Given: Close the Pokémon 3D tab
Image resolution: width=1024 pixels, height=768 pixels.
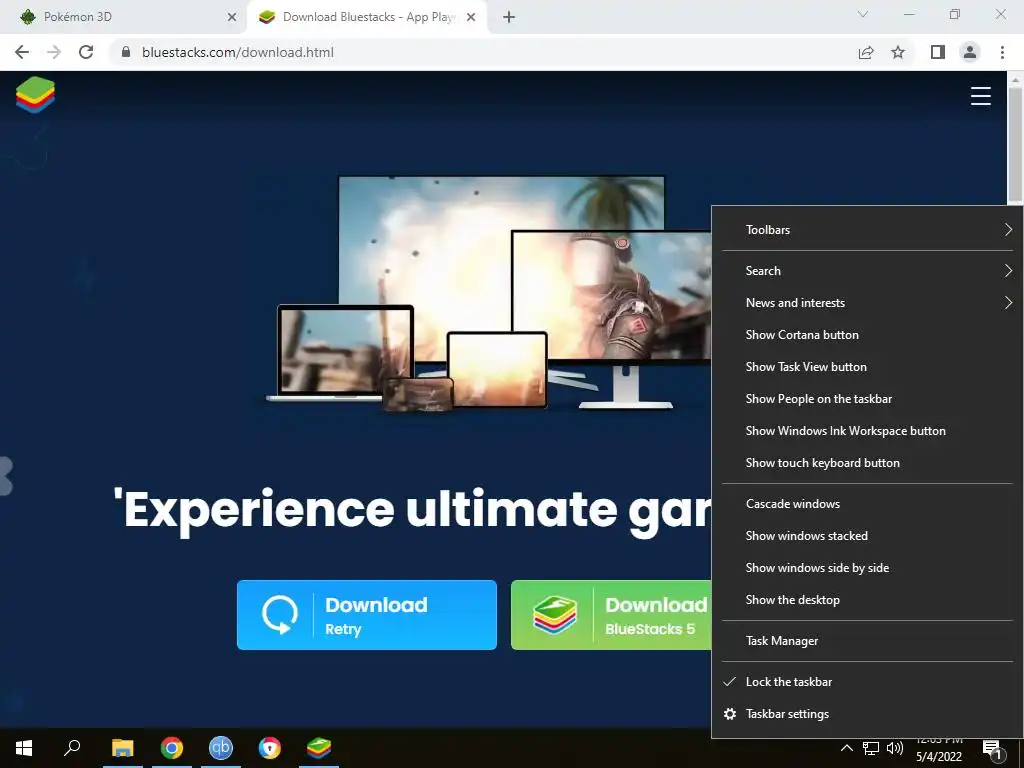Looking at the screenshot, I should pos(232,18).
